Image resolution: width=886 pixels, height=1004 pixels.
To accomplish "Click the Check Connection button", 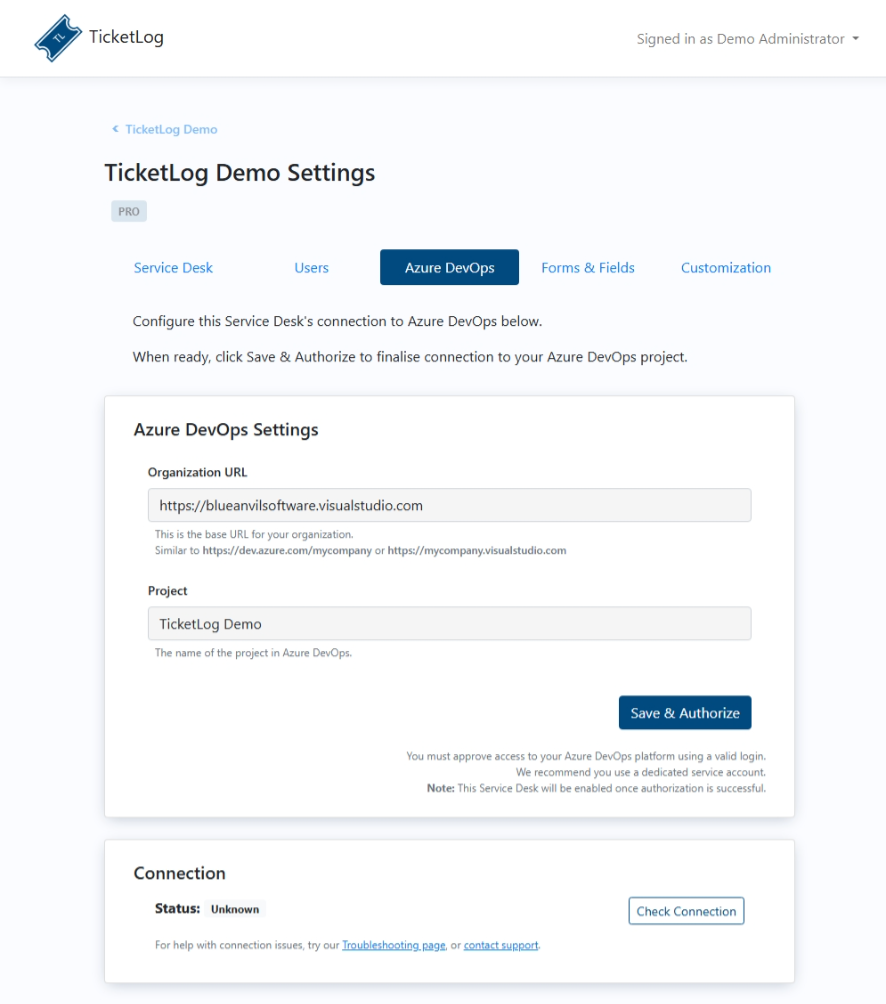I will click(x=686, y=911).
